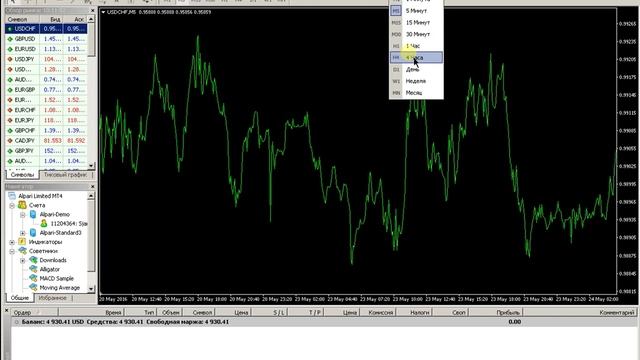Choose the День timeframe option

click(x=416, y=69)
